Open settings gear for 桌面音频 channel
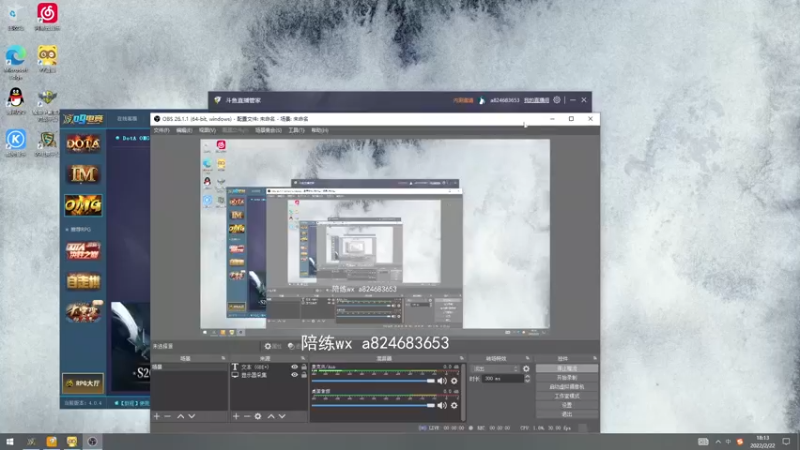800x450 pixels. click(454, 405)
